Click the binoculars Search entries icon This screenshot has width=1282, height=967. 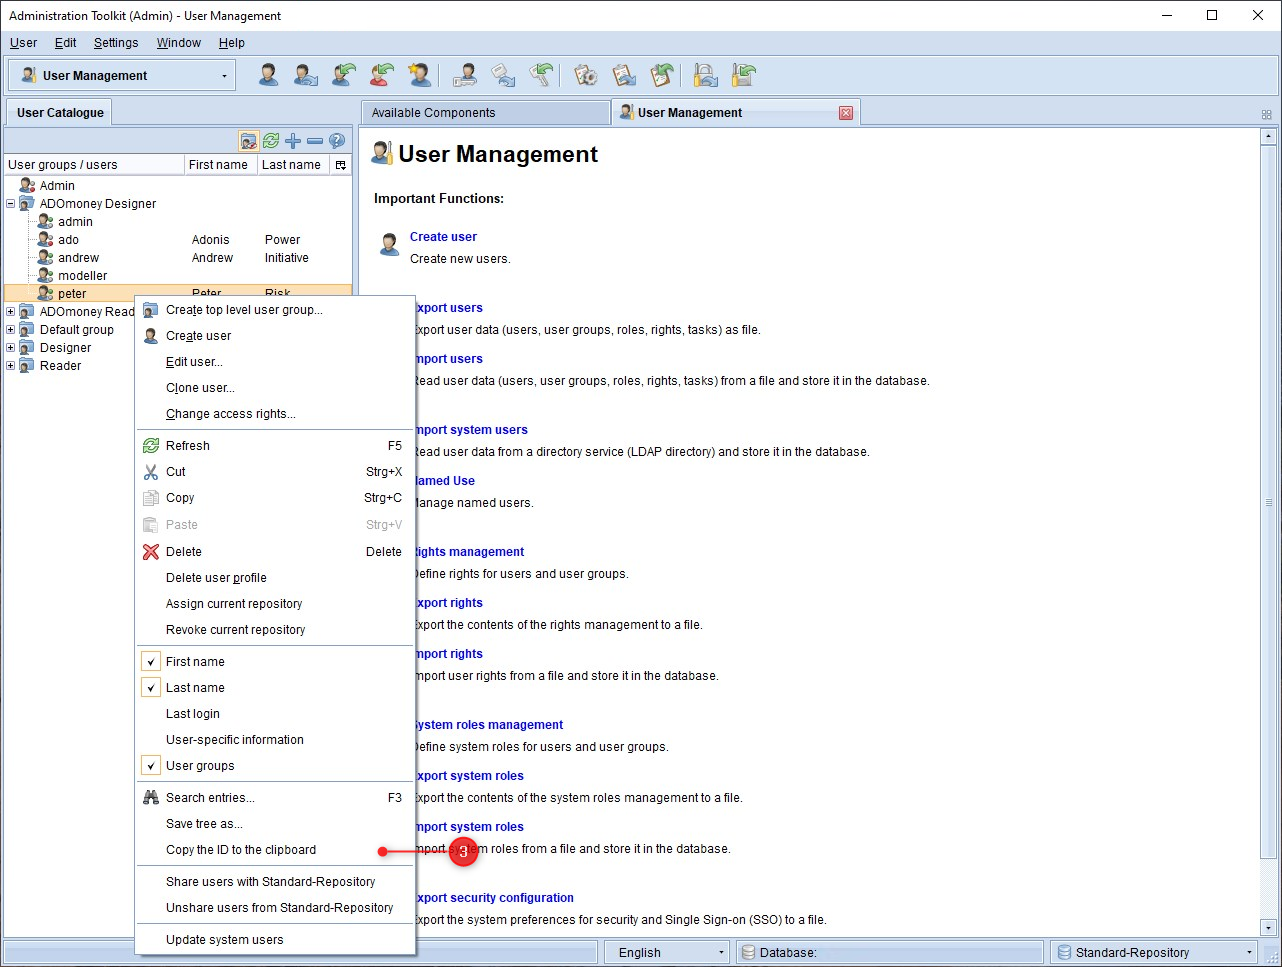151,798
